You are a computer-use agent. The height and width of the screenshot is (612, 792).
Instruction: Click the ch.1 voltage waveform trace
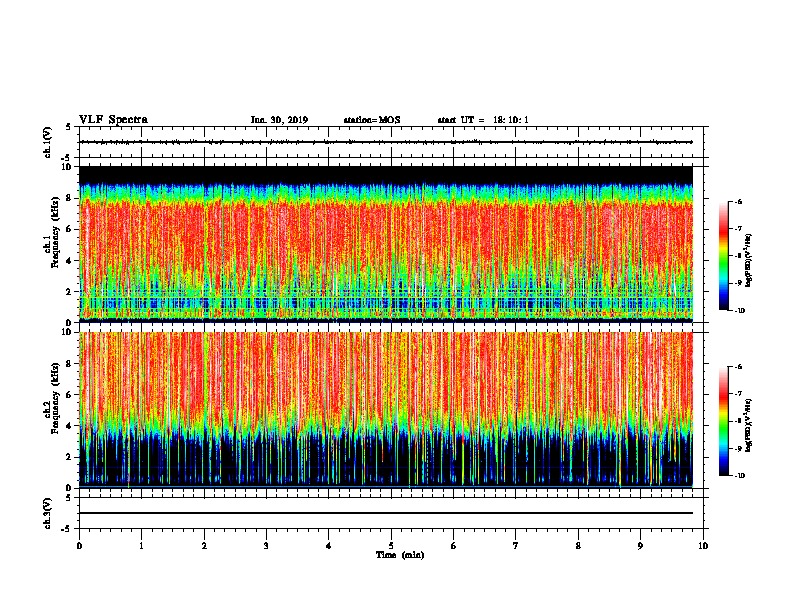(386, 142)
